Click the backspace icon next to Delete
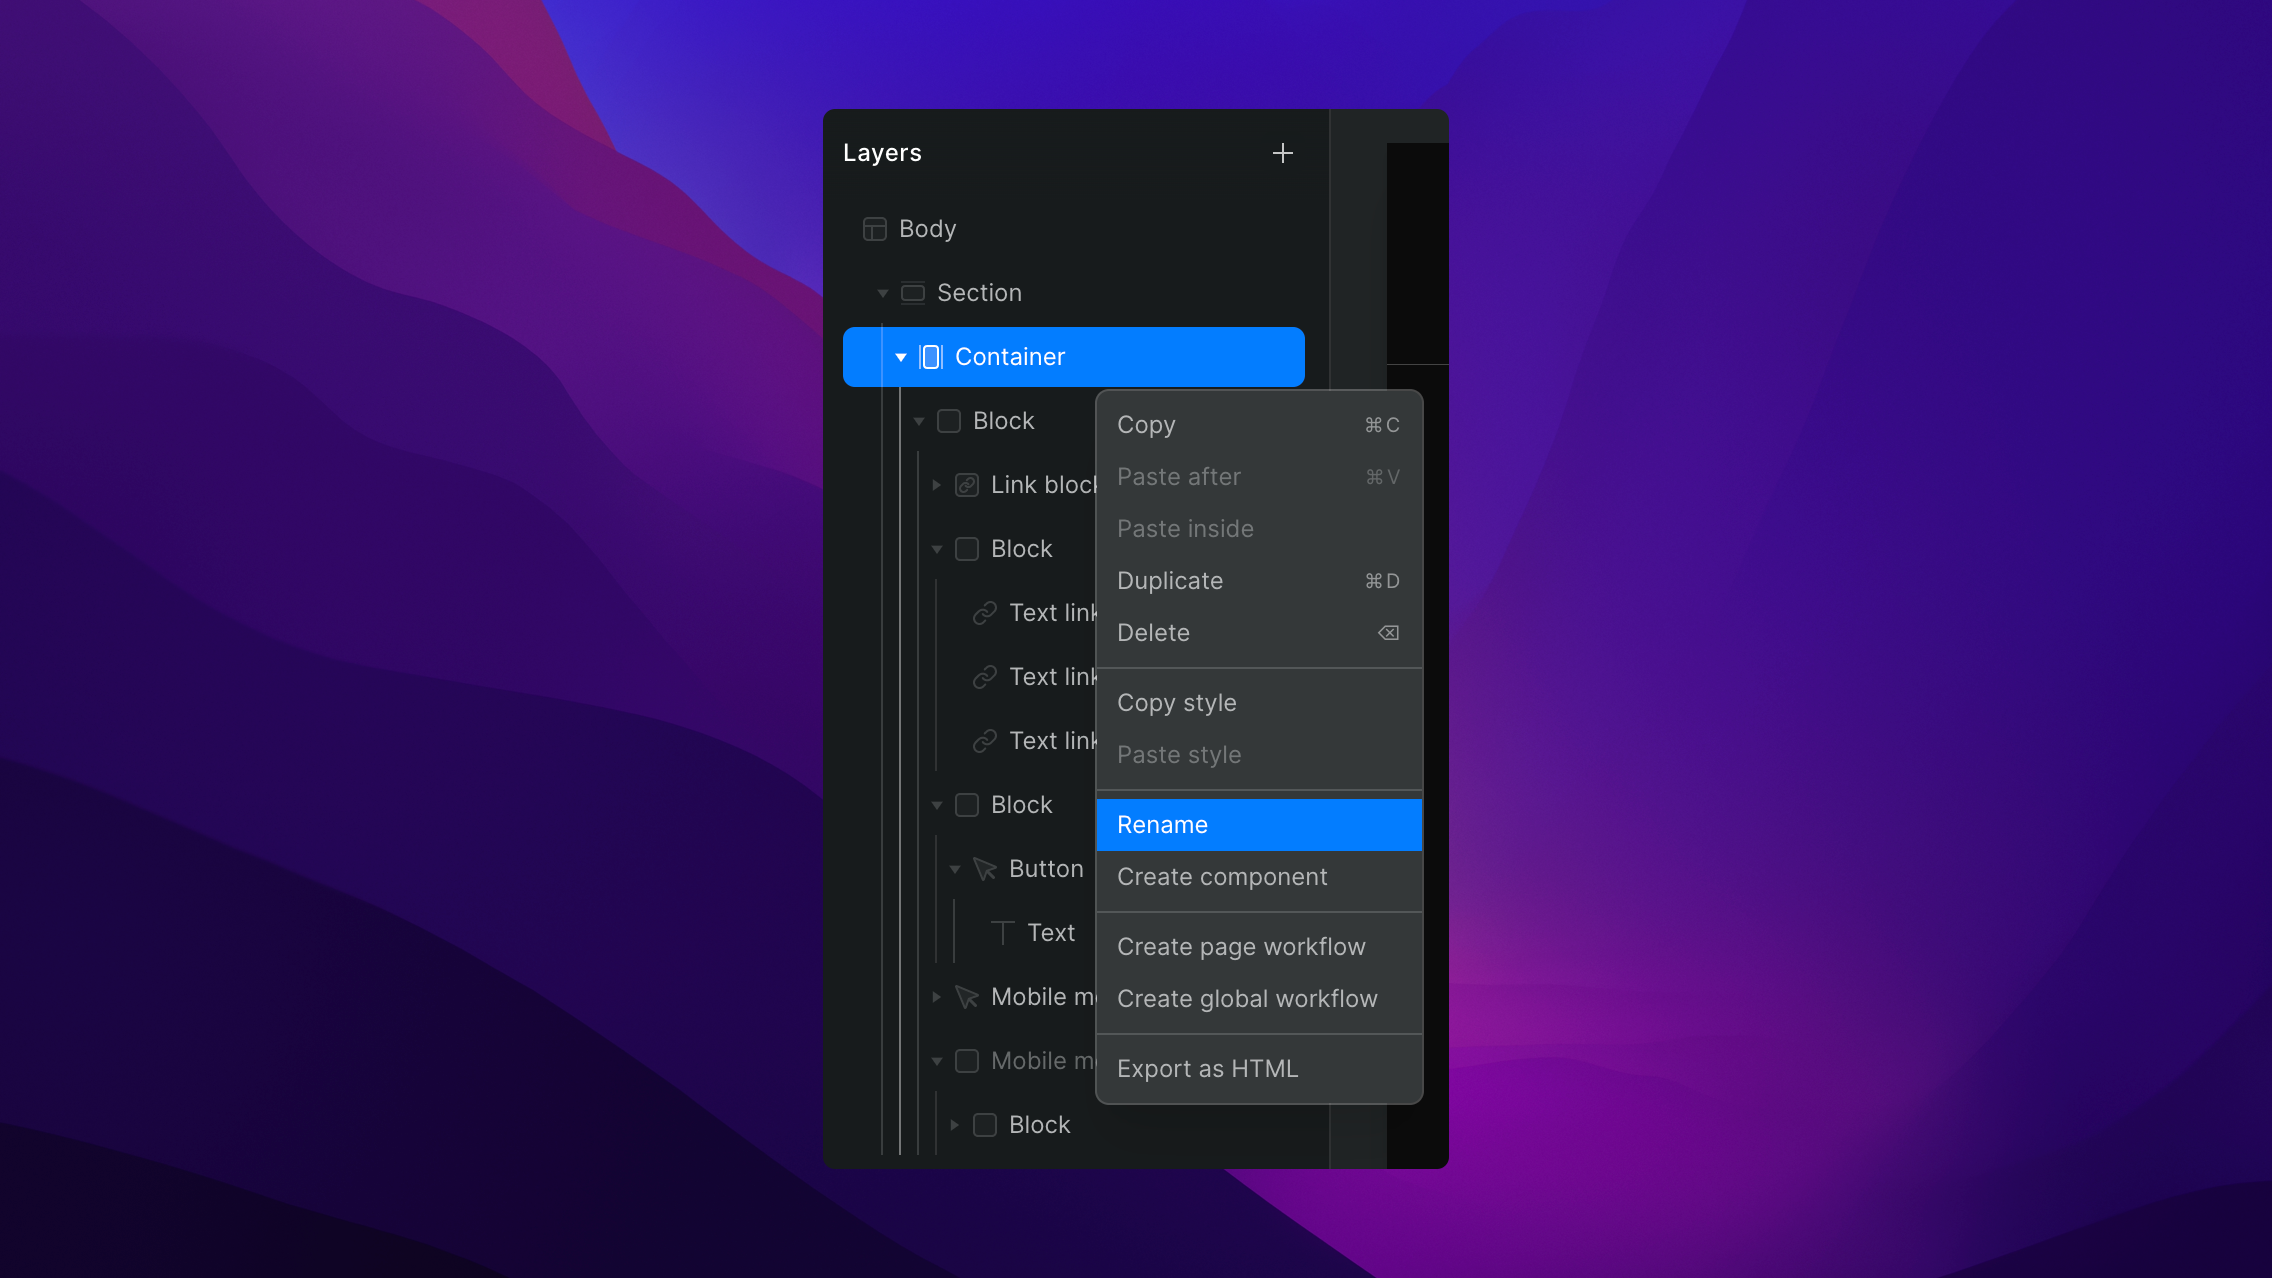The image size is (2272, 1278). [1388, 633]
